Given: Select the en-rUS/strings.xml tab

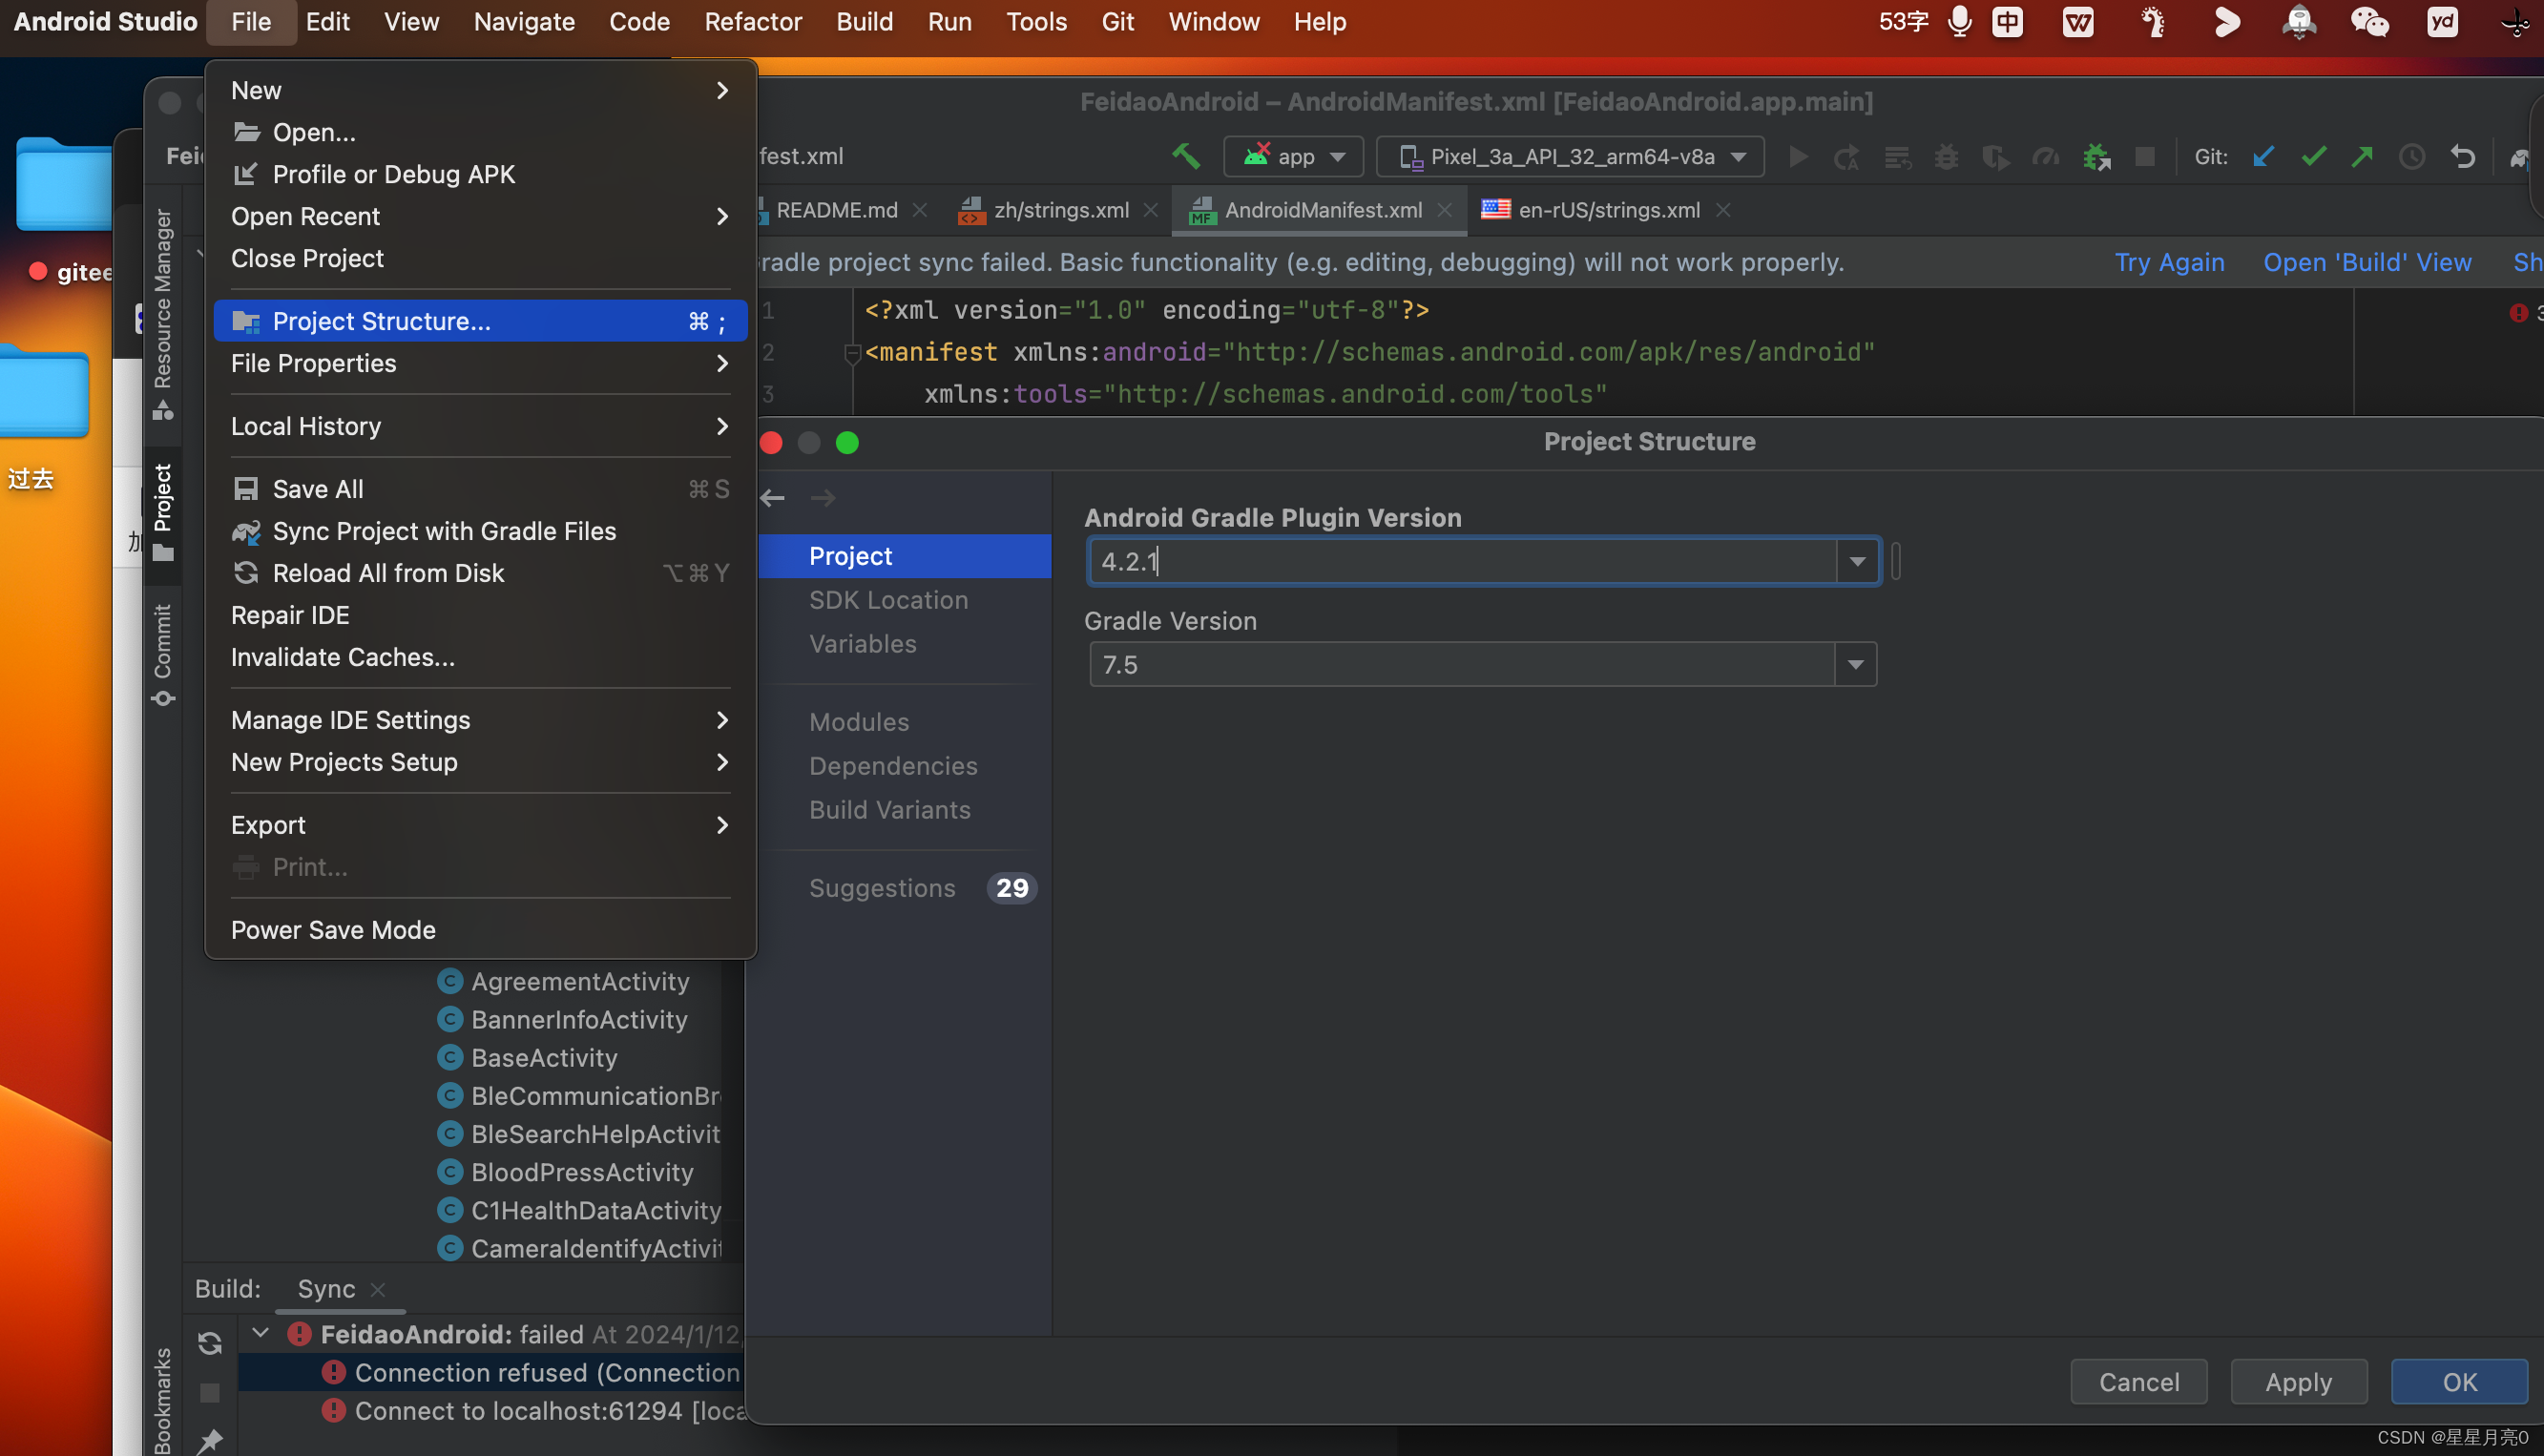Looking at the screenshot, I should (1609, 210).
